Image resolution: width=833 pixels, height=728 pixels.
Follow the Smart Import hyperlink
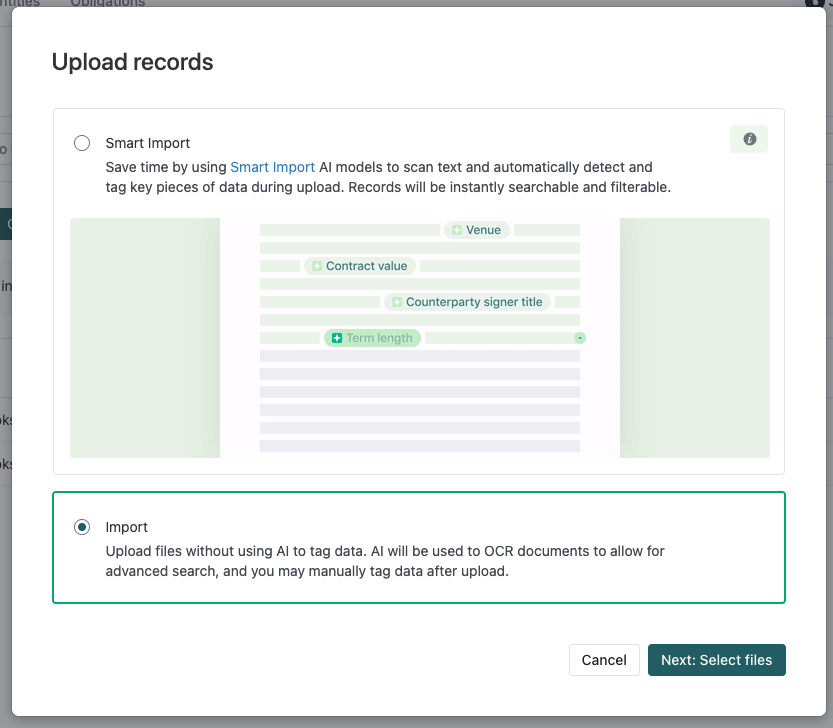click(273, 167)
